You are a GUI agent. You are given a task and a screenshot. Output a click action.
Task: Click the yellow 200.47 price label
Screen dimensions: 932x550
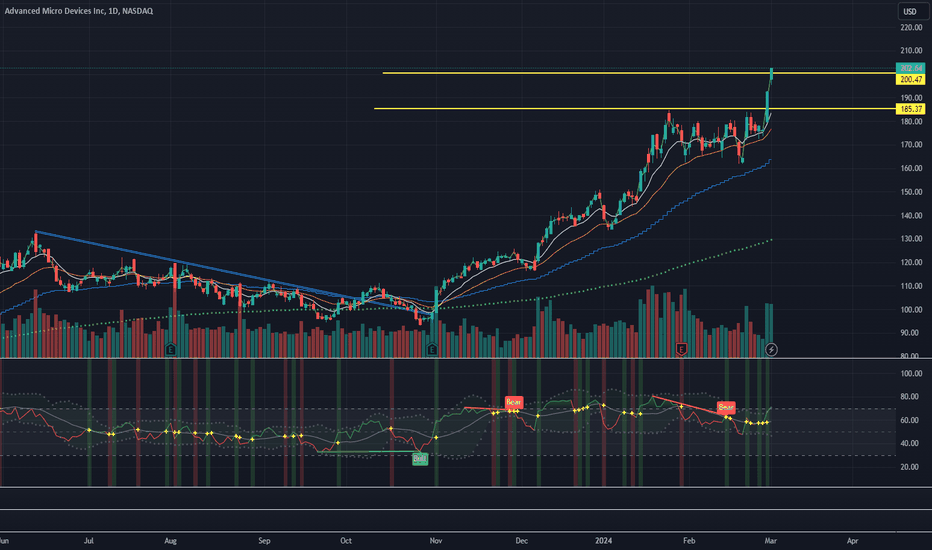point(911,80)
